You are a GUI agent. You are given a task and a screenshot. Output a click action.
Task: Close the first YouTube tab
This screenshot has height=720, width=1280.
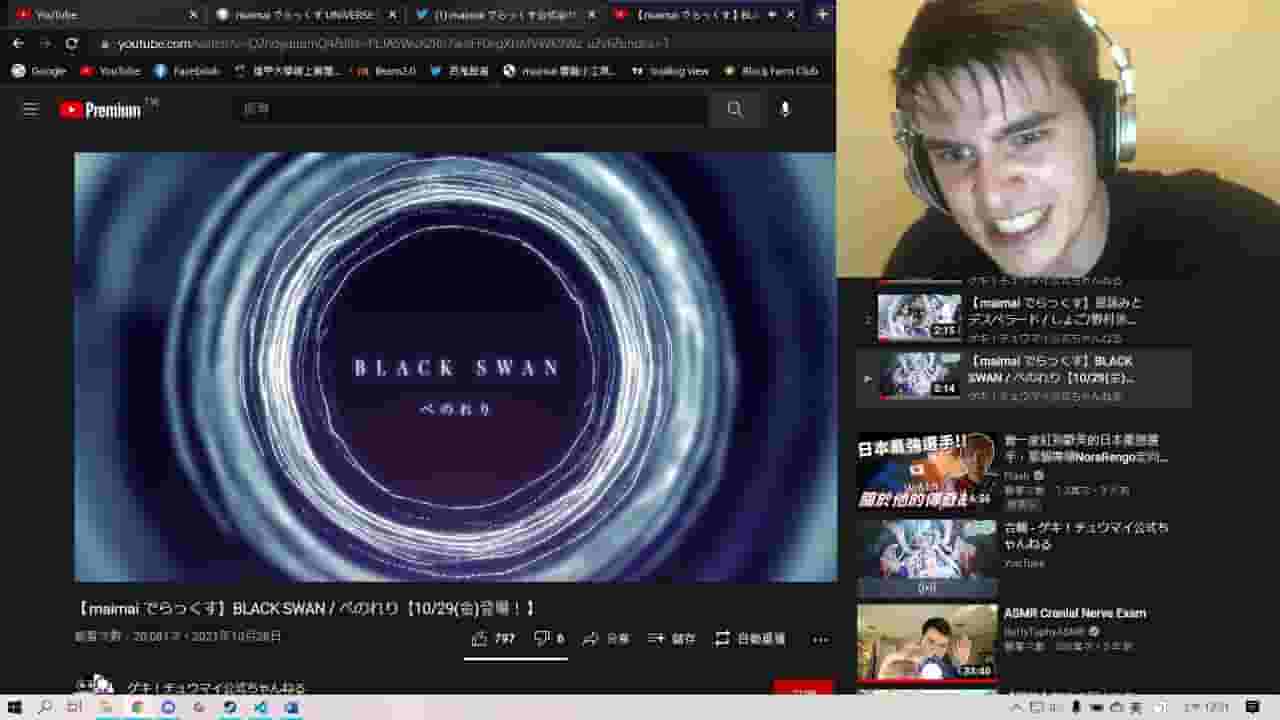[193, 15]
